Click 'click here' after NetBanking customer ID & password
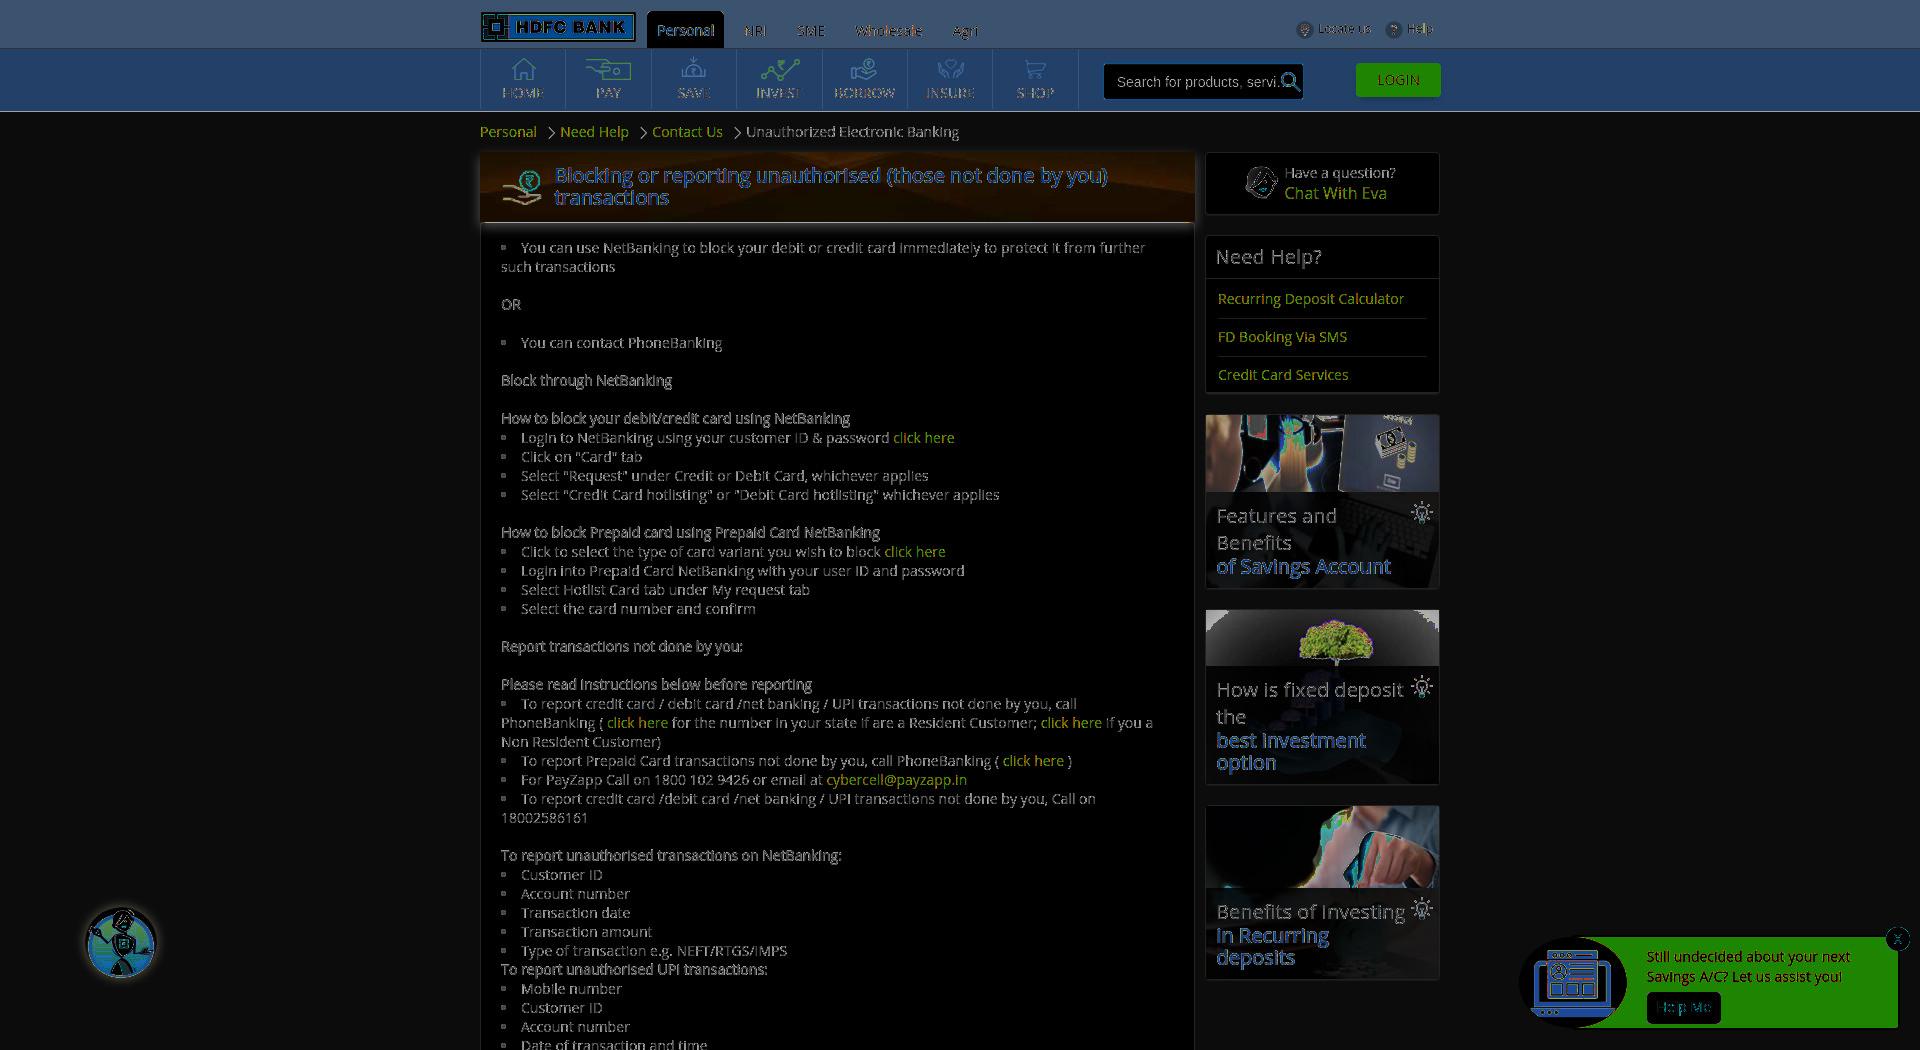This screenshot has width=1920, height=1050. tap(923, 438)
